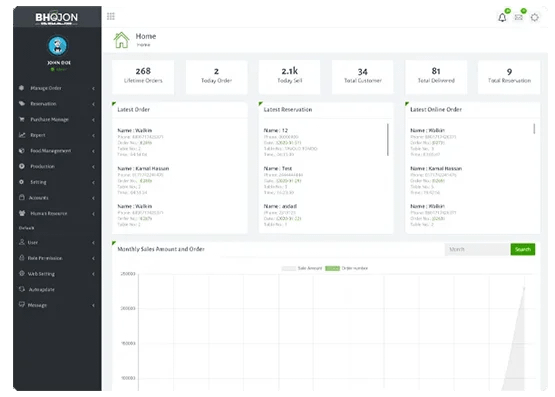The height and width of the screenshot is (397, 555).
Task: Open the Lifetime Orders stat card
Action: (x=143, y=77)
